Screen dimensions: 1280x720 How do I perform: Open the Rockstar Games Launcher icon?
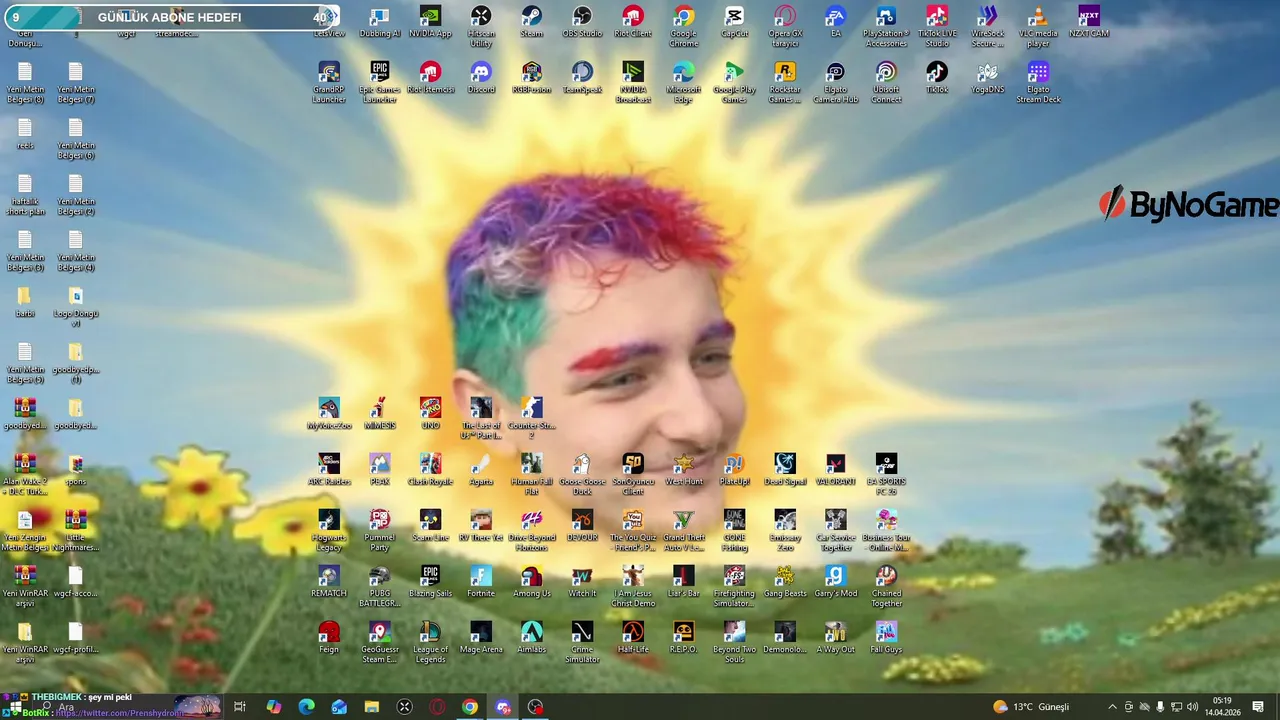pos(785,83)
